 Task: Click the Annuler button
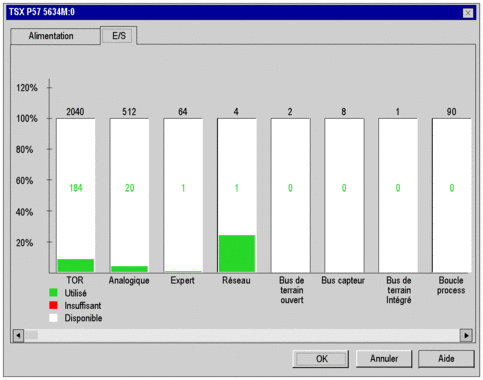pos(384,359)
